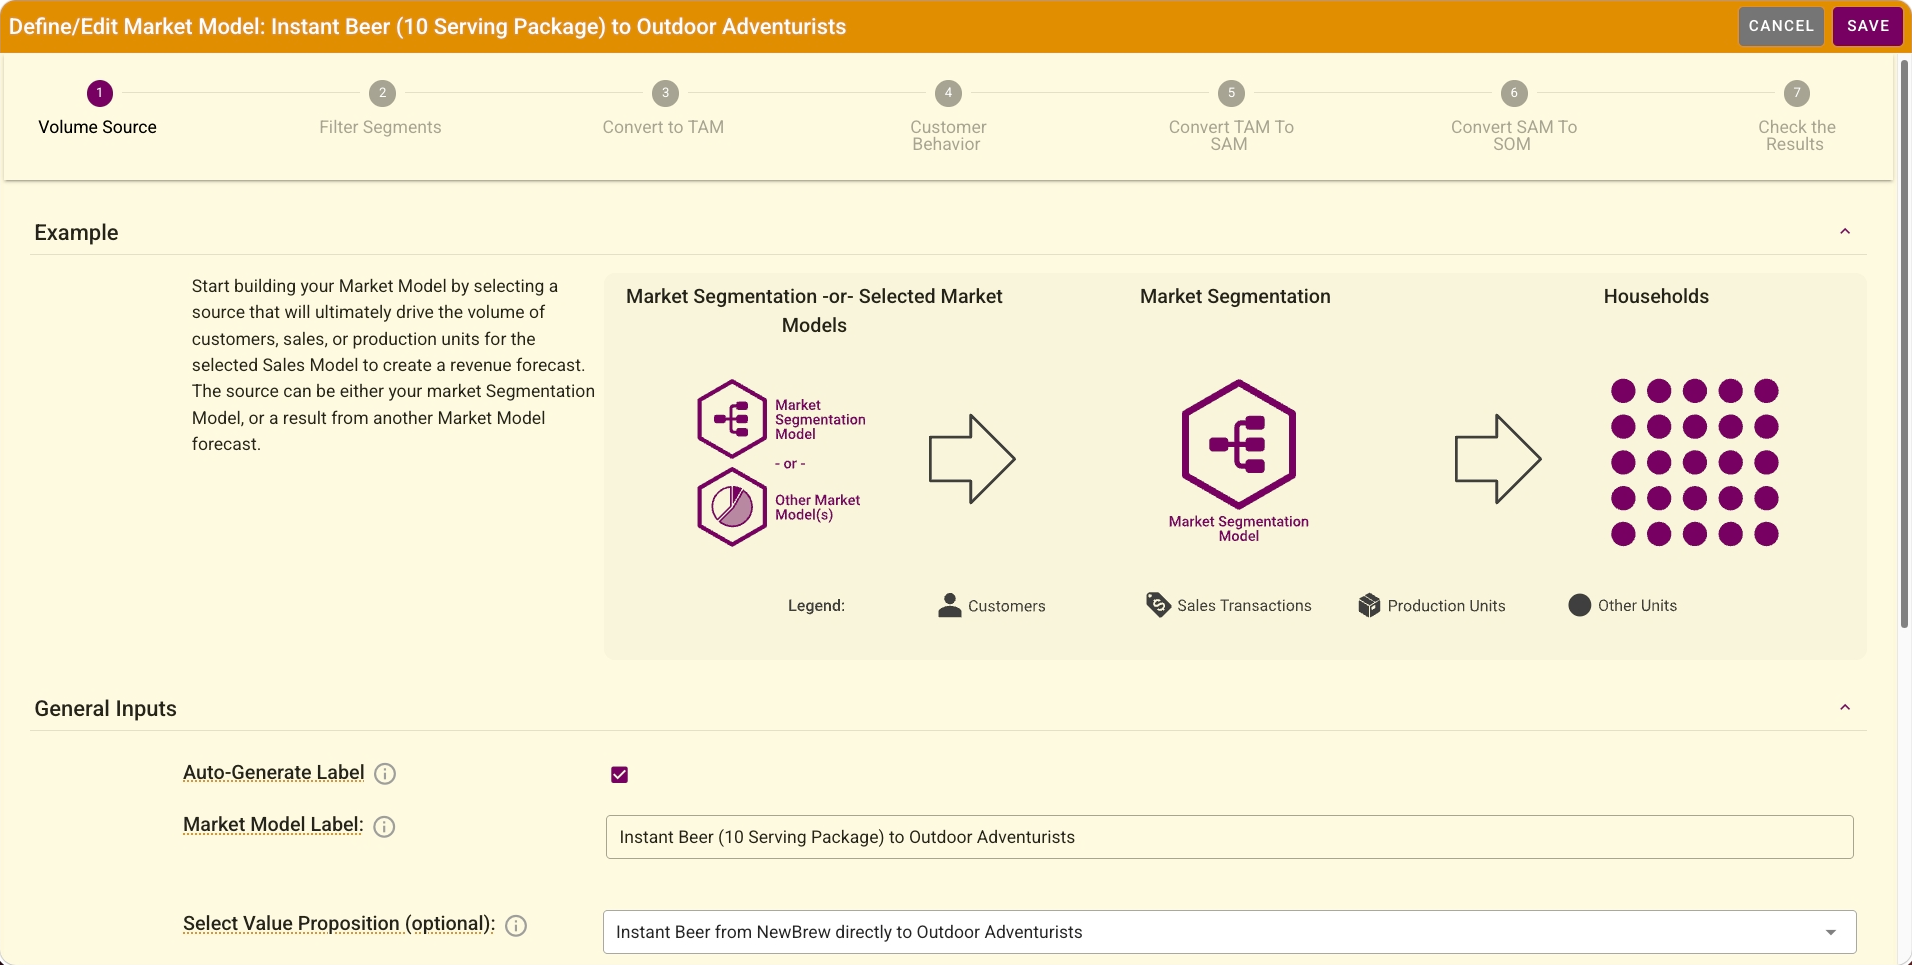The image size is (1912, 965).
Task: Go to step 3 Convert to TAM
Action: pos(664,109)
